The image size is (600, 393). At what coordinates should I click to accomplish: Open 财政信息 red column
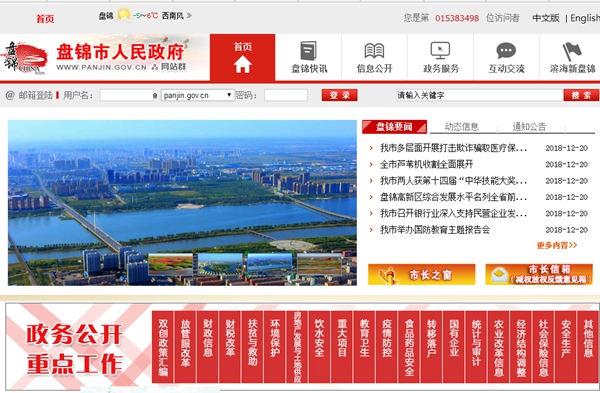pos(208,347)
